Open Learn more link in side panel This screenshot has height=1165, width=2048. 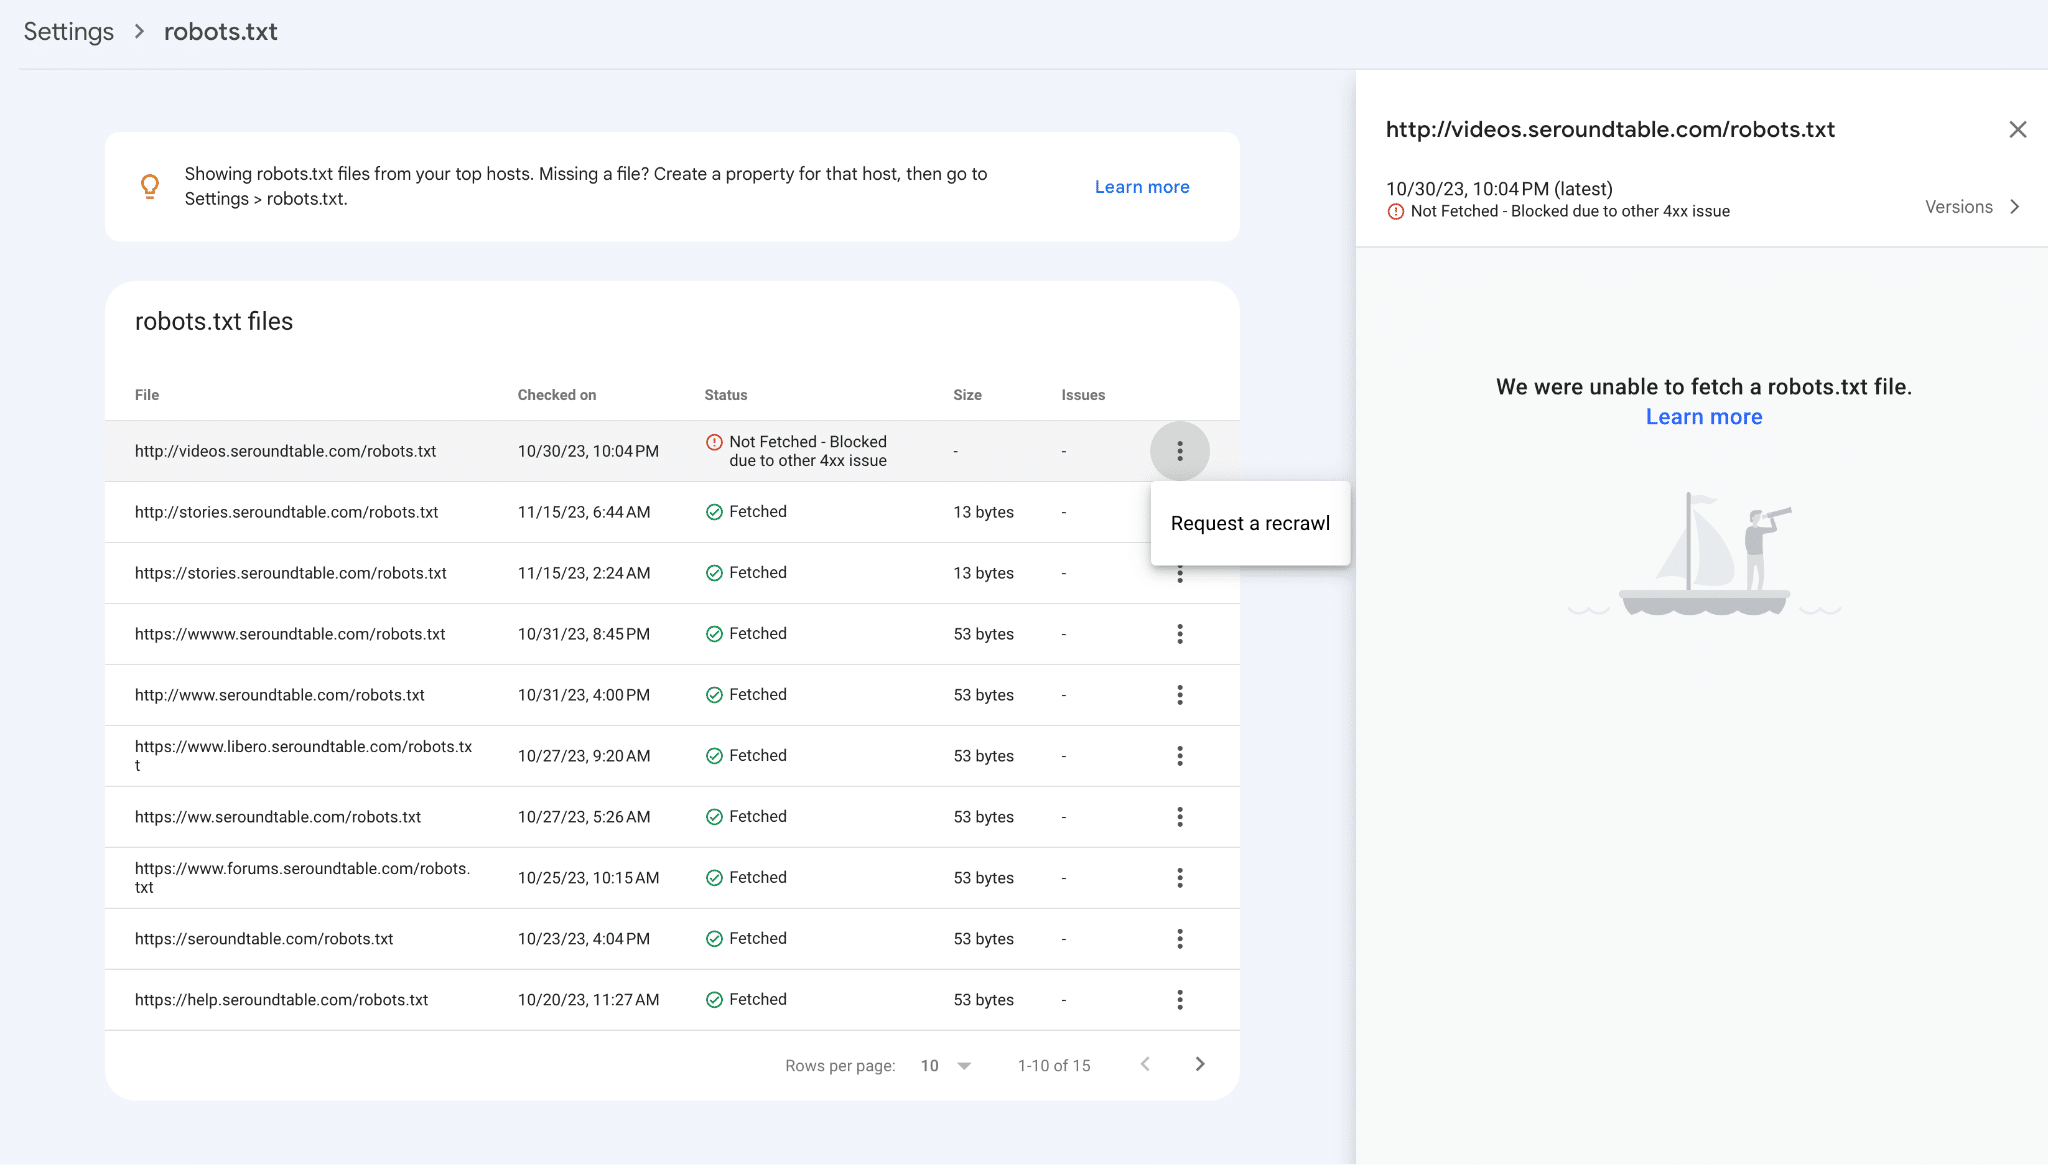1704,417
